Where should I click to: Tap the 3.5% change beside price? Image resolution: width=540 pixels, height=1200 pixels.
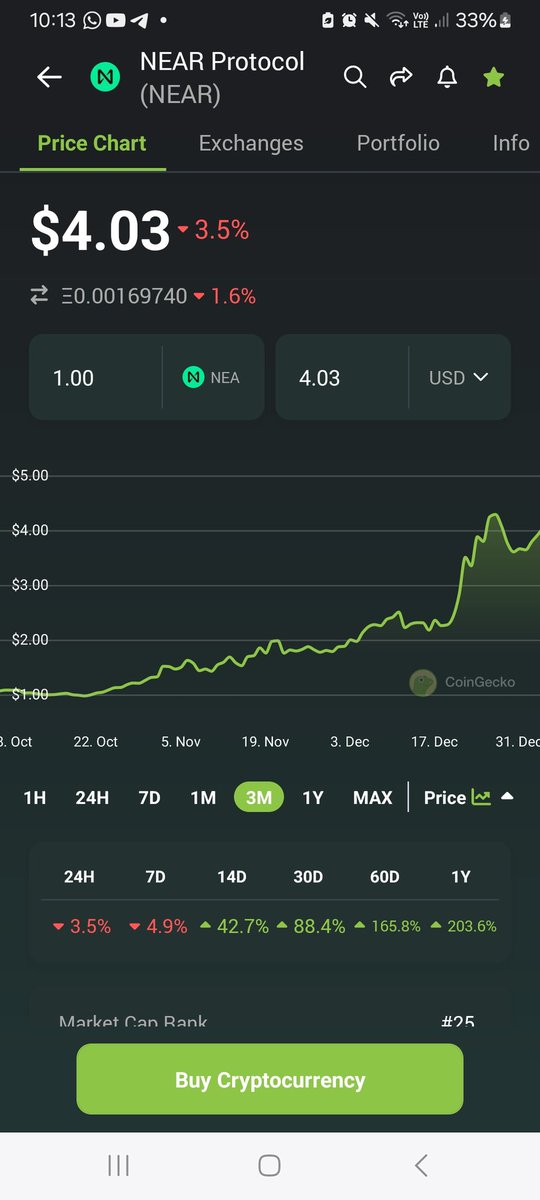(213, 230)
